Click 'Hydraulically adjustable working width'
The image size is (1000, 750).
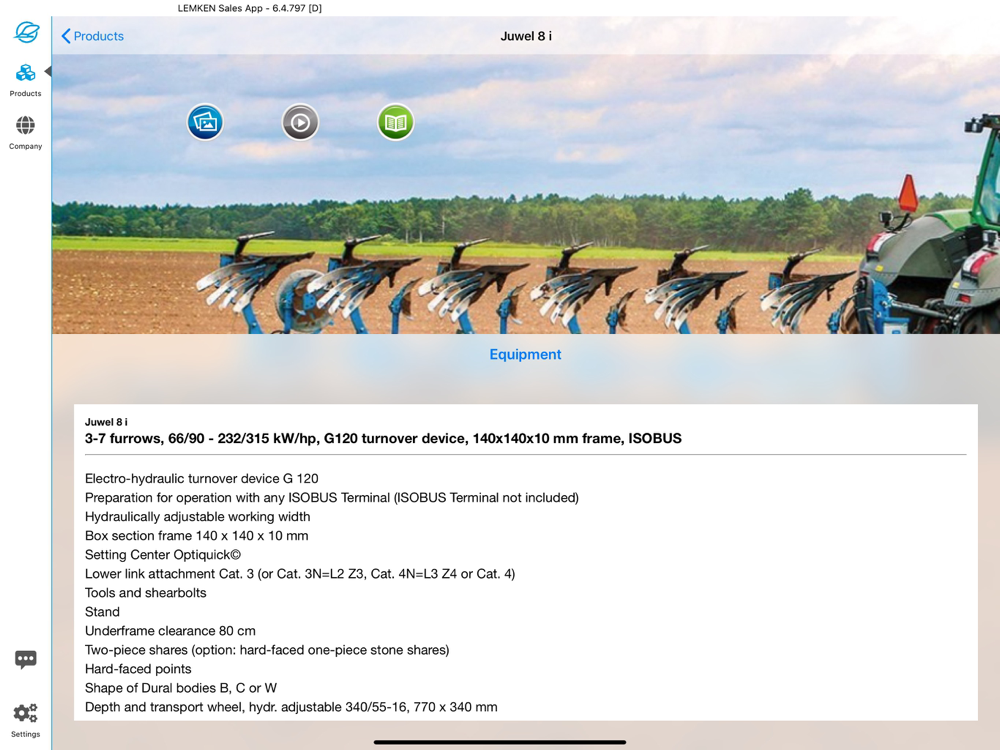click(198, 517)
